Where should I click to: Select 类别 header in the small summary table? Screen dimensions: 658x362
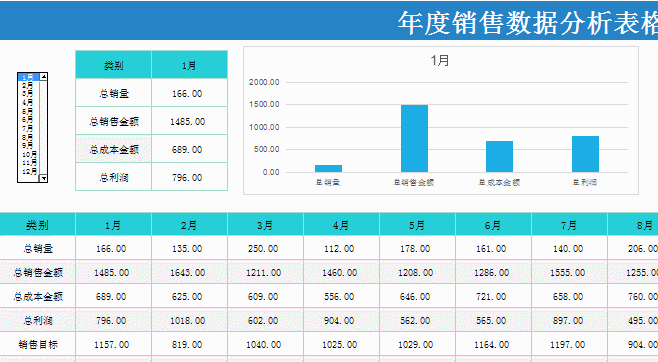coord(113,65)
